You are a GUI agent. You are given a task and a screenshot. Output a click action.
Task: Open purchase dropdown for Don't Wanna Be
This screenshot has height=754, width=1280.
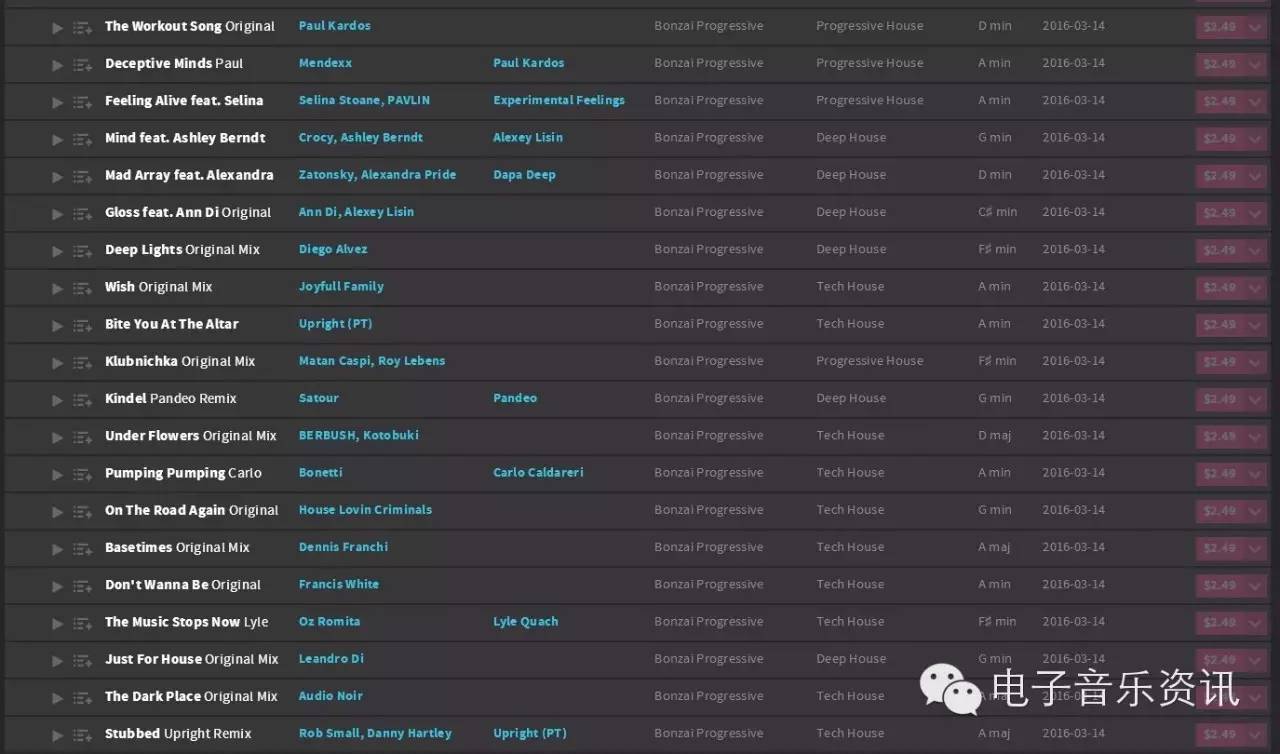pos(1255,586)
